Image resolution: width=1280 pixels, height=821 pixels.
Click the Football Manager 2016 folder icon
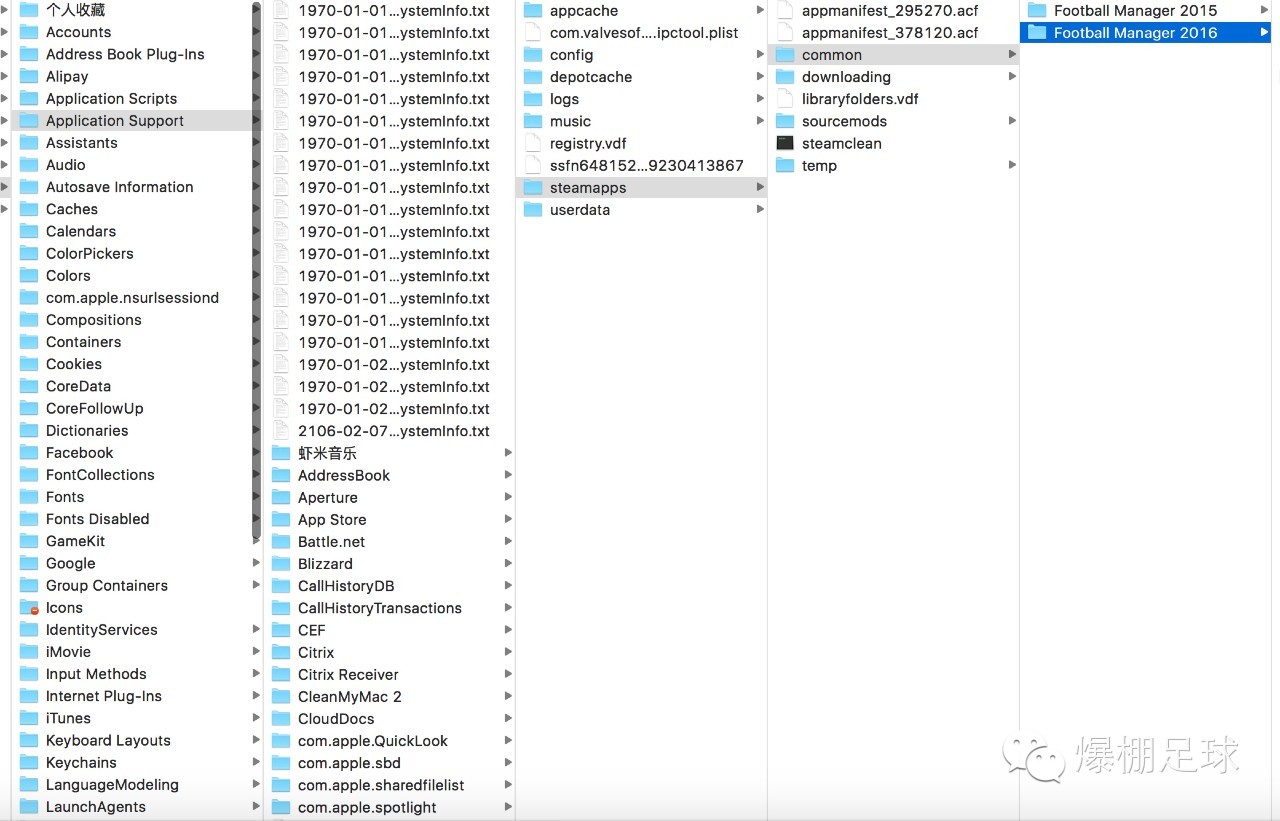coord(1036,33)
